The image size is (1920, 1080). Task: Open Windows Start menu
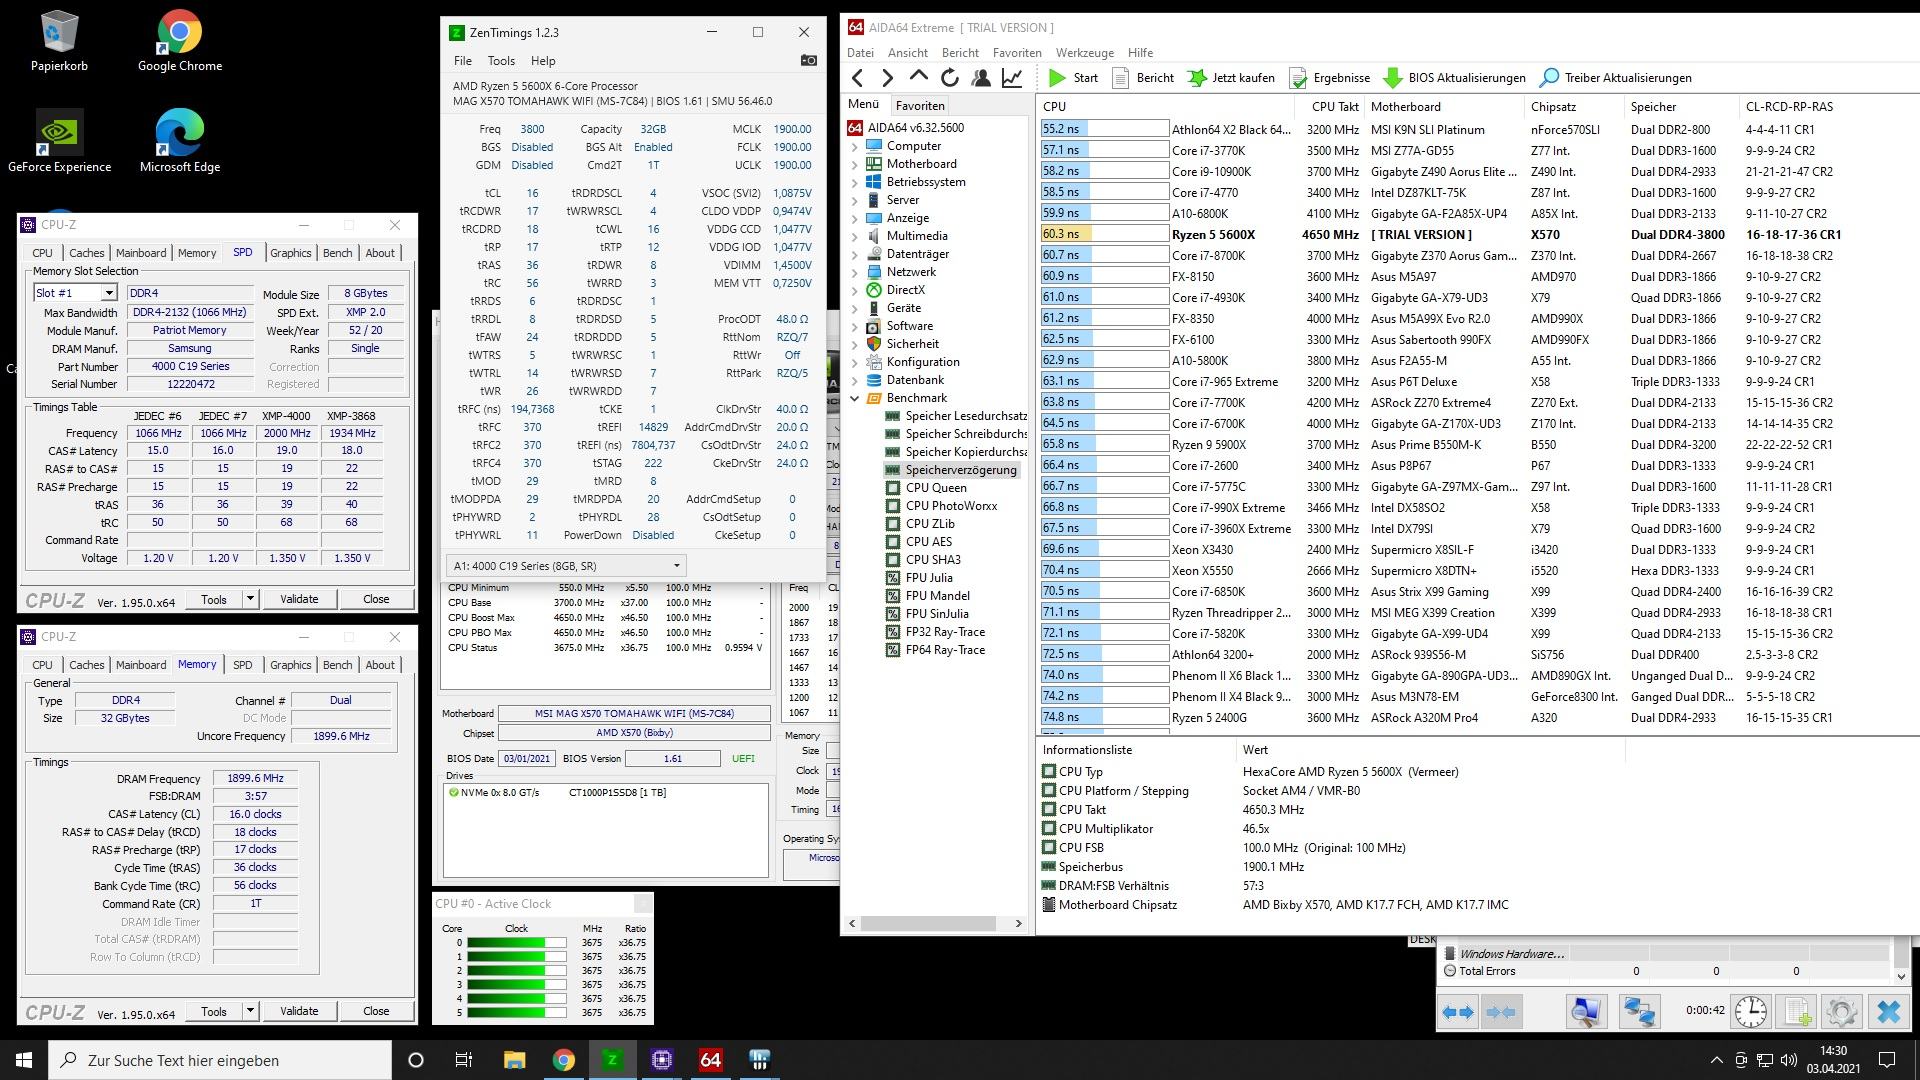24,1060
